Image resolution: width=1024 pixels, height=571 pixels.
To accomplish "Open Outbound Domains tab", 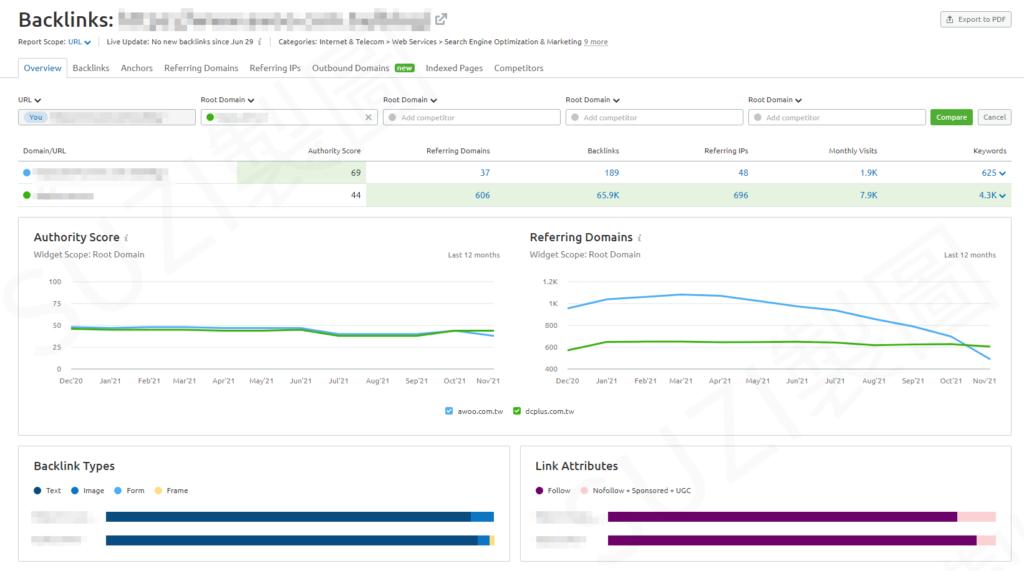I will point(351,68).
